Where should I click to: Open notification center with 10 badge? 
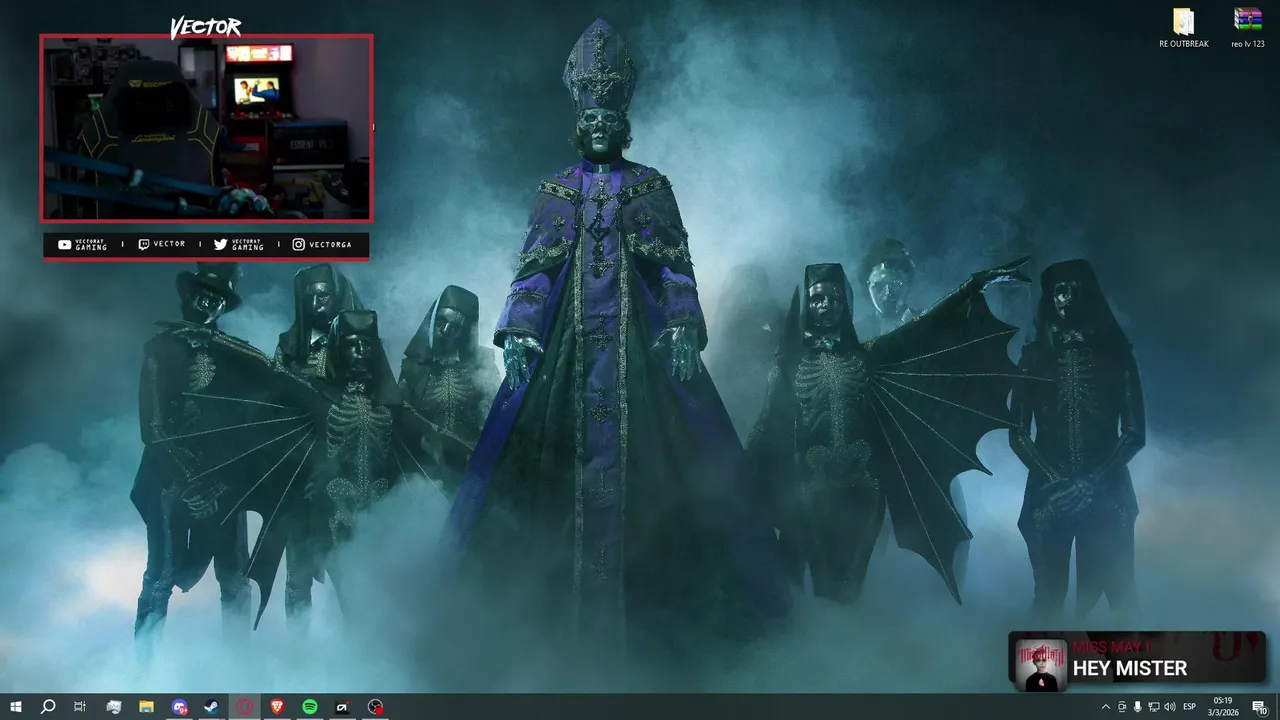[x=1259, y=707]
